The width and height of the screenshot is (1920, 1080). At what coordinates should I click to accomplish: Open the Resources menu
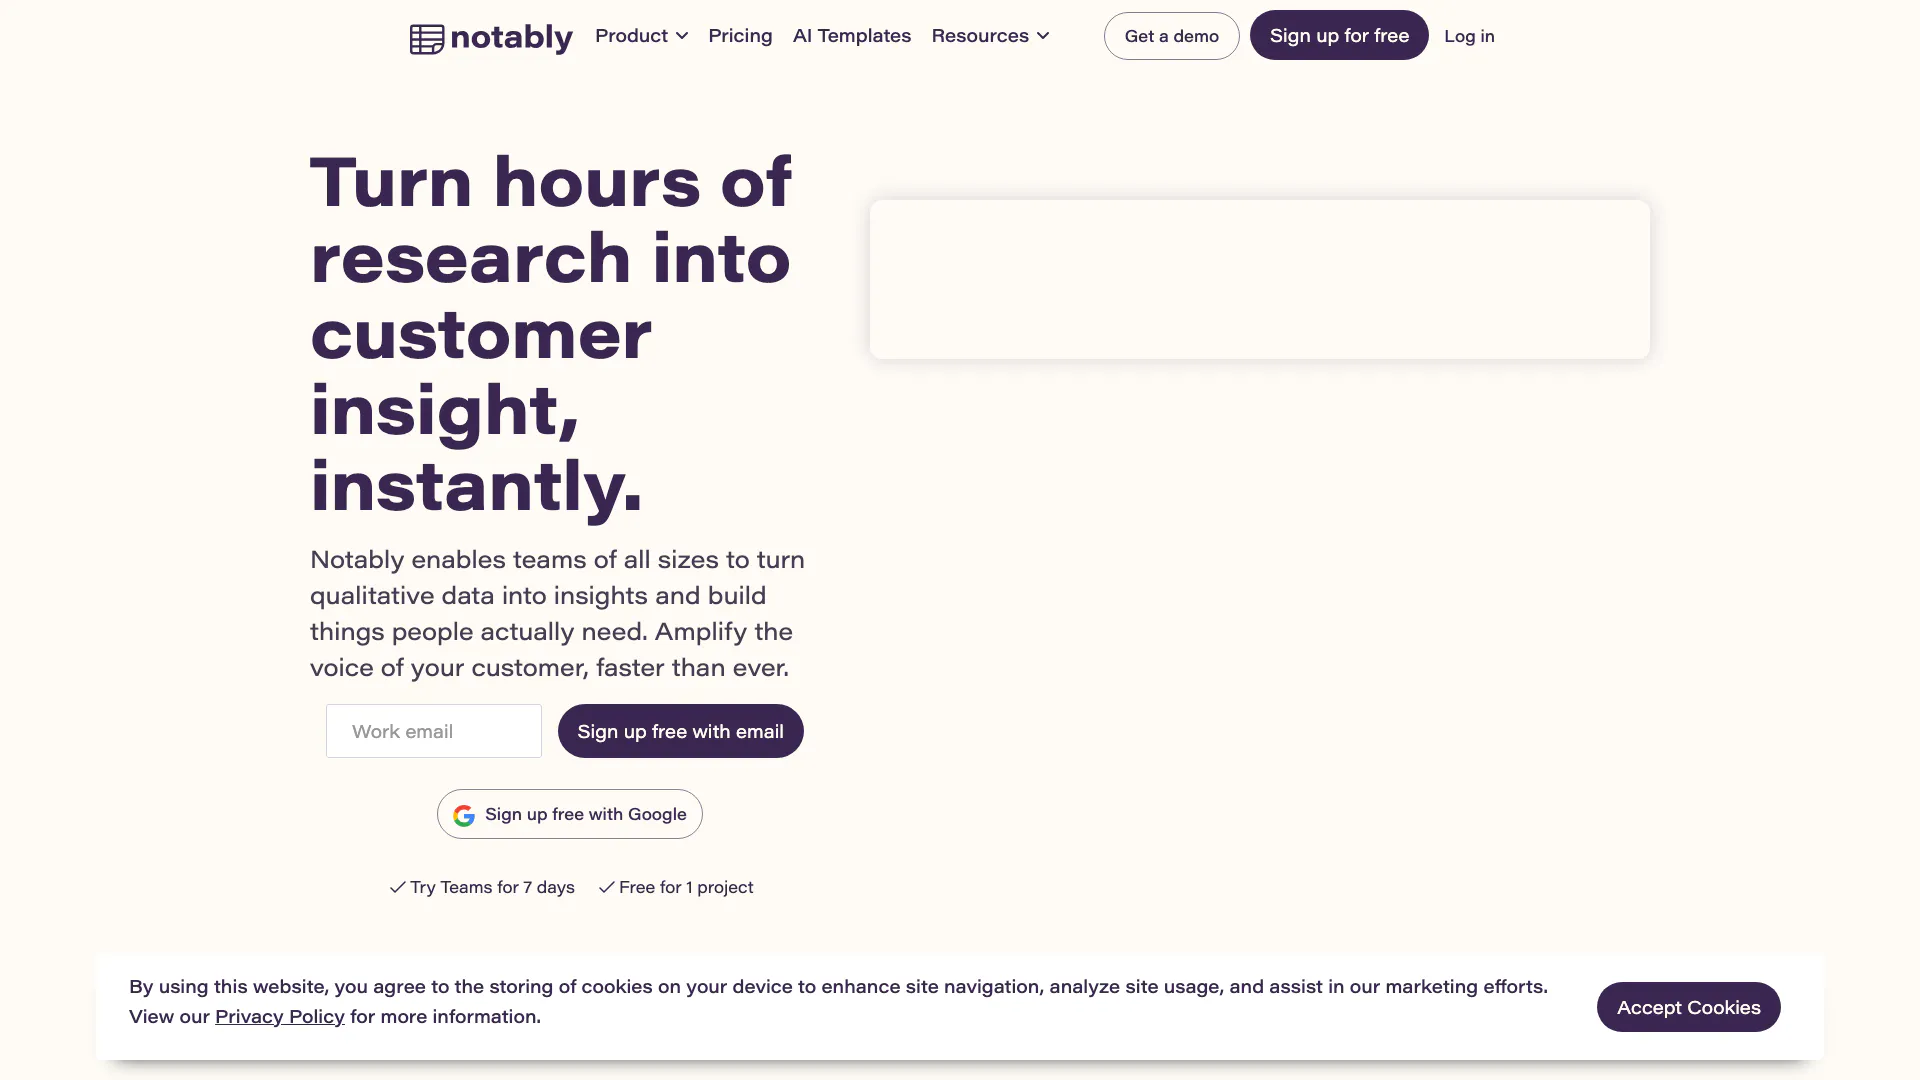(x=979, y=36)
